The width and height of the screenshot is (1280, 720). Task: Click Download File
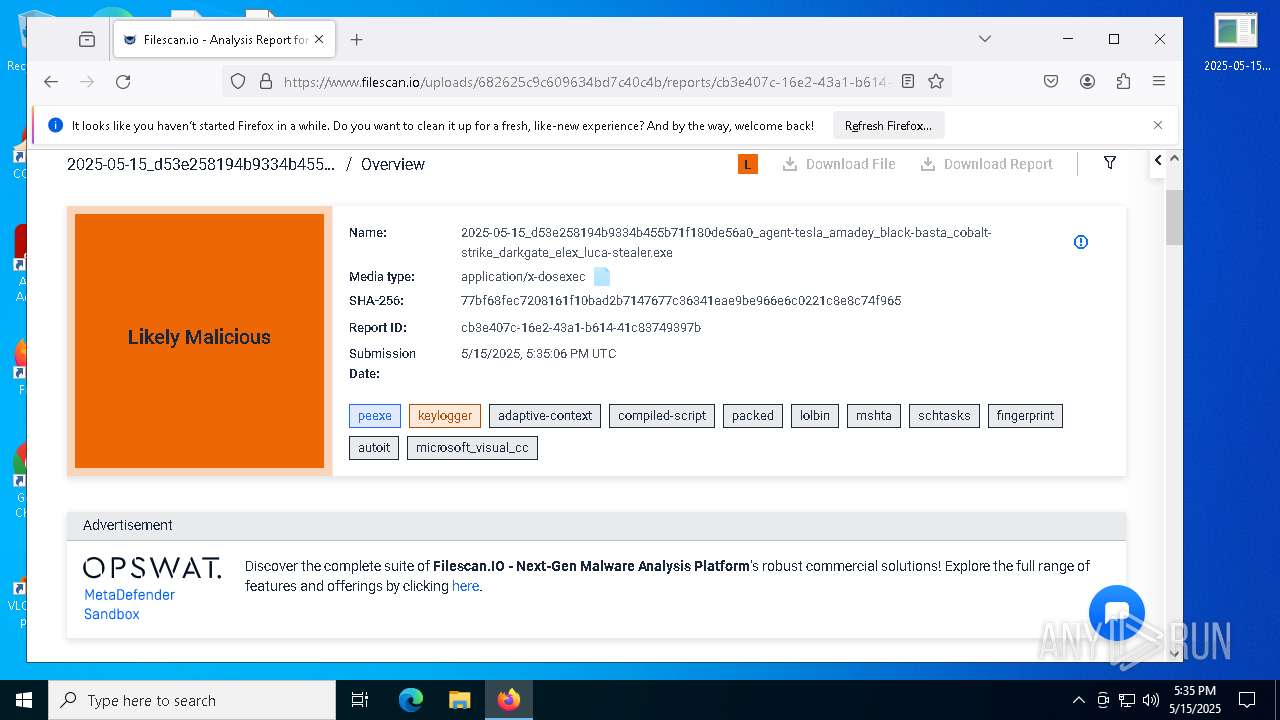tap(839, 164)
